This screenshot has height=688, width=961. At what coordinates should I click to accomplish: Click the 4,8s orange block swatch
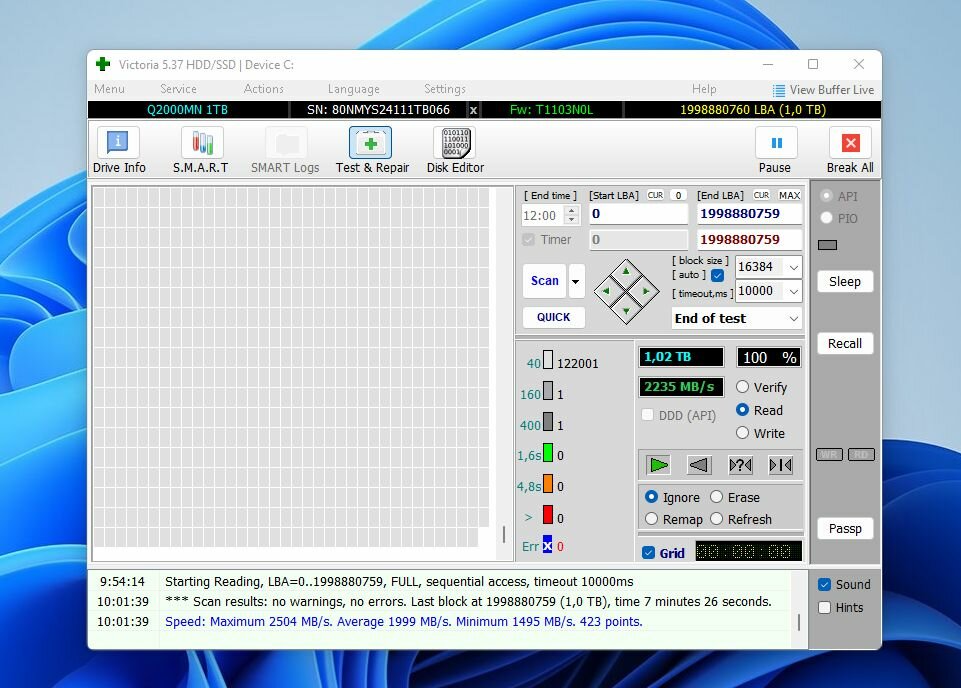coord(548,484)
